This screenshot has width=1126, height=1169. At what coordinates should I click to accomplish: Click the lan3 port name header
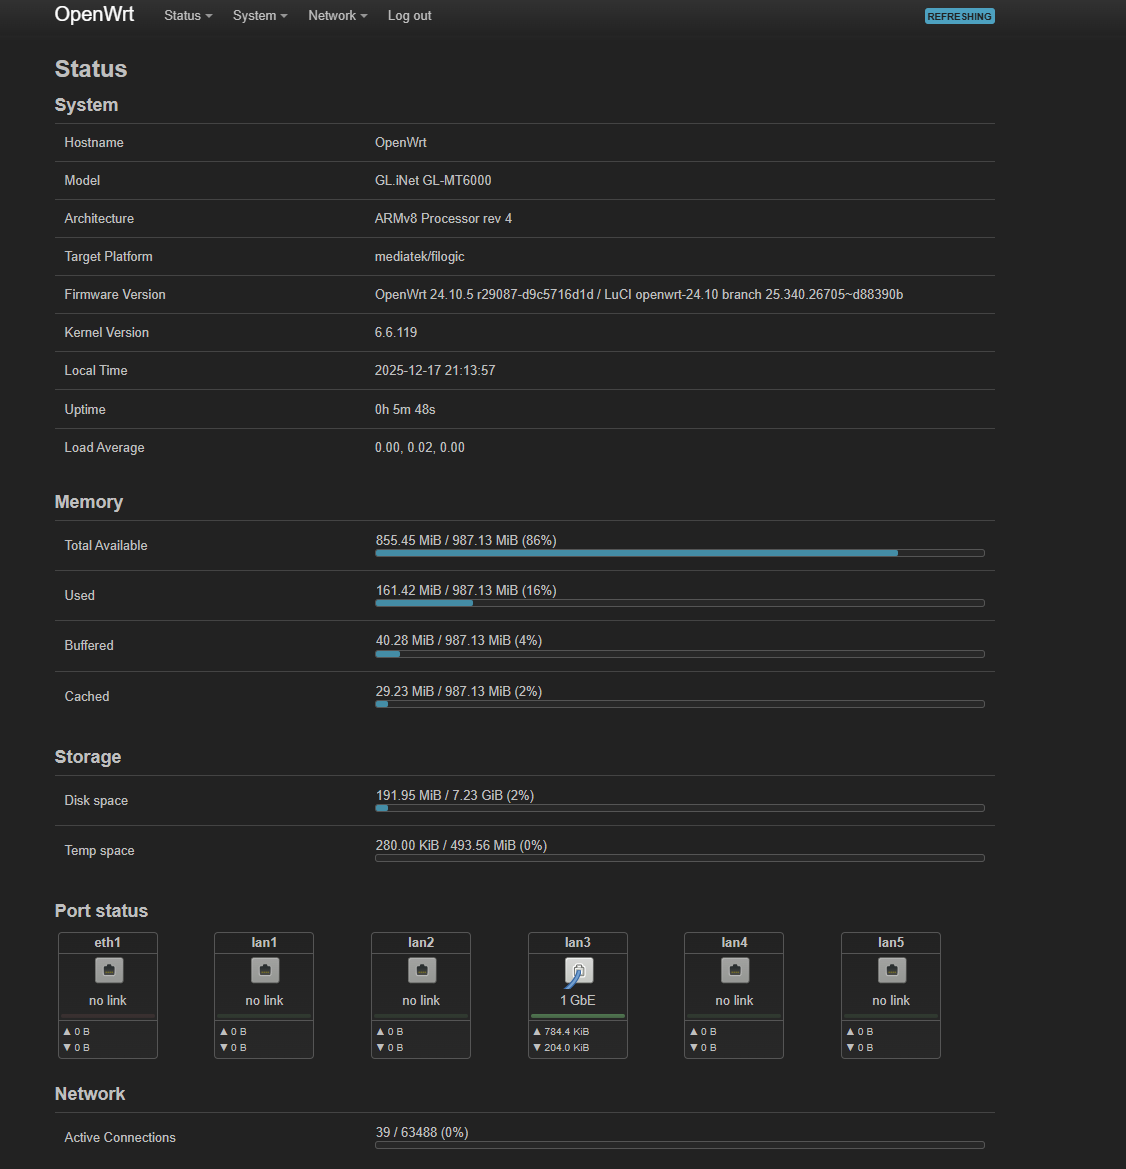(578, 943)
